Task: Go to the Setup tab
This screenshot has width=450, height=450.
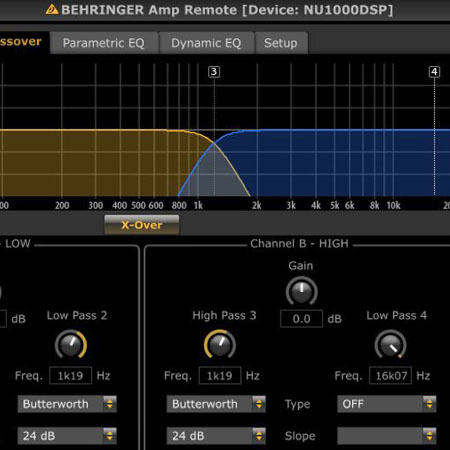Action: point(281,43)
